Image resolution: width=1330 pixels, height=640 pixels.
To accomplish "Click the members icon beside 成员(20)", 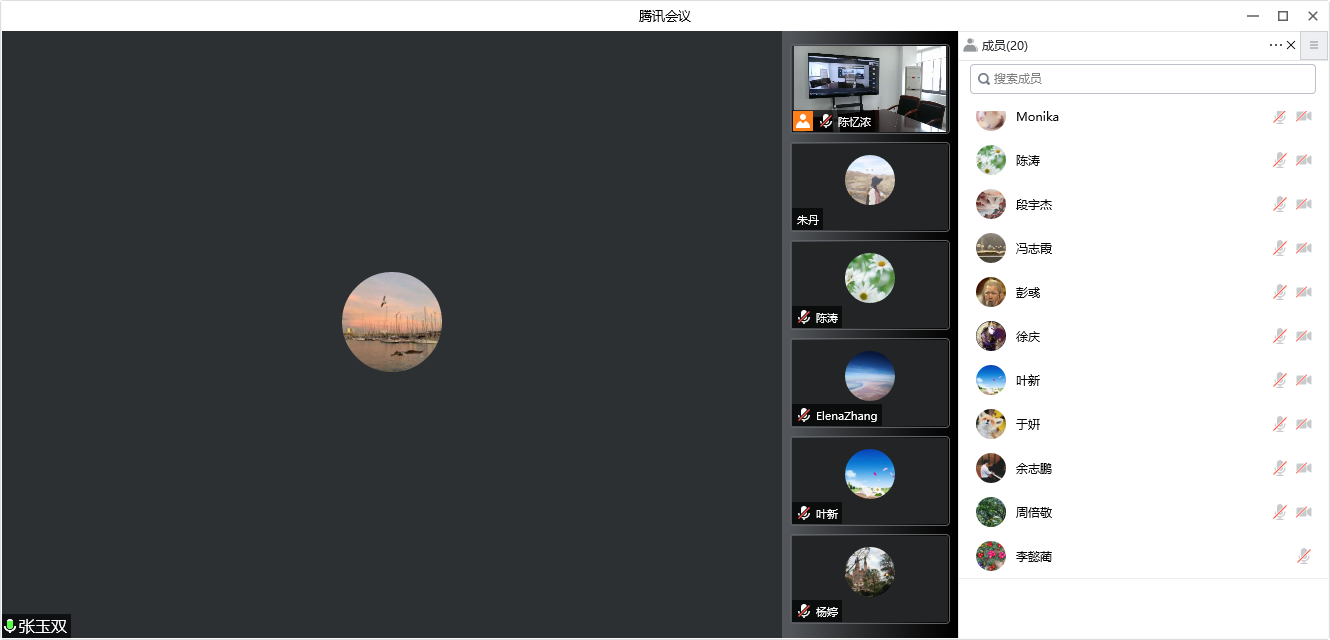I will 970,45.
